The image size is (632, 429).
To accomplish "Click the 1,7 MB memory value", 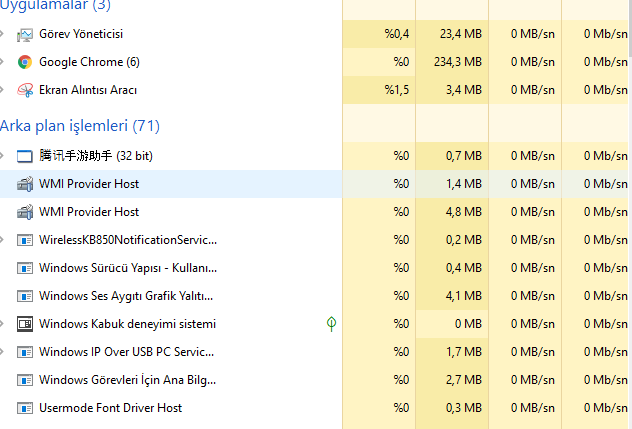I will click(464, 352).
